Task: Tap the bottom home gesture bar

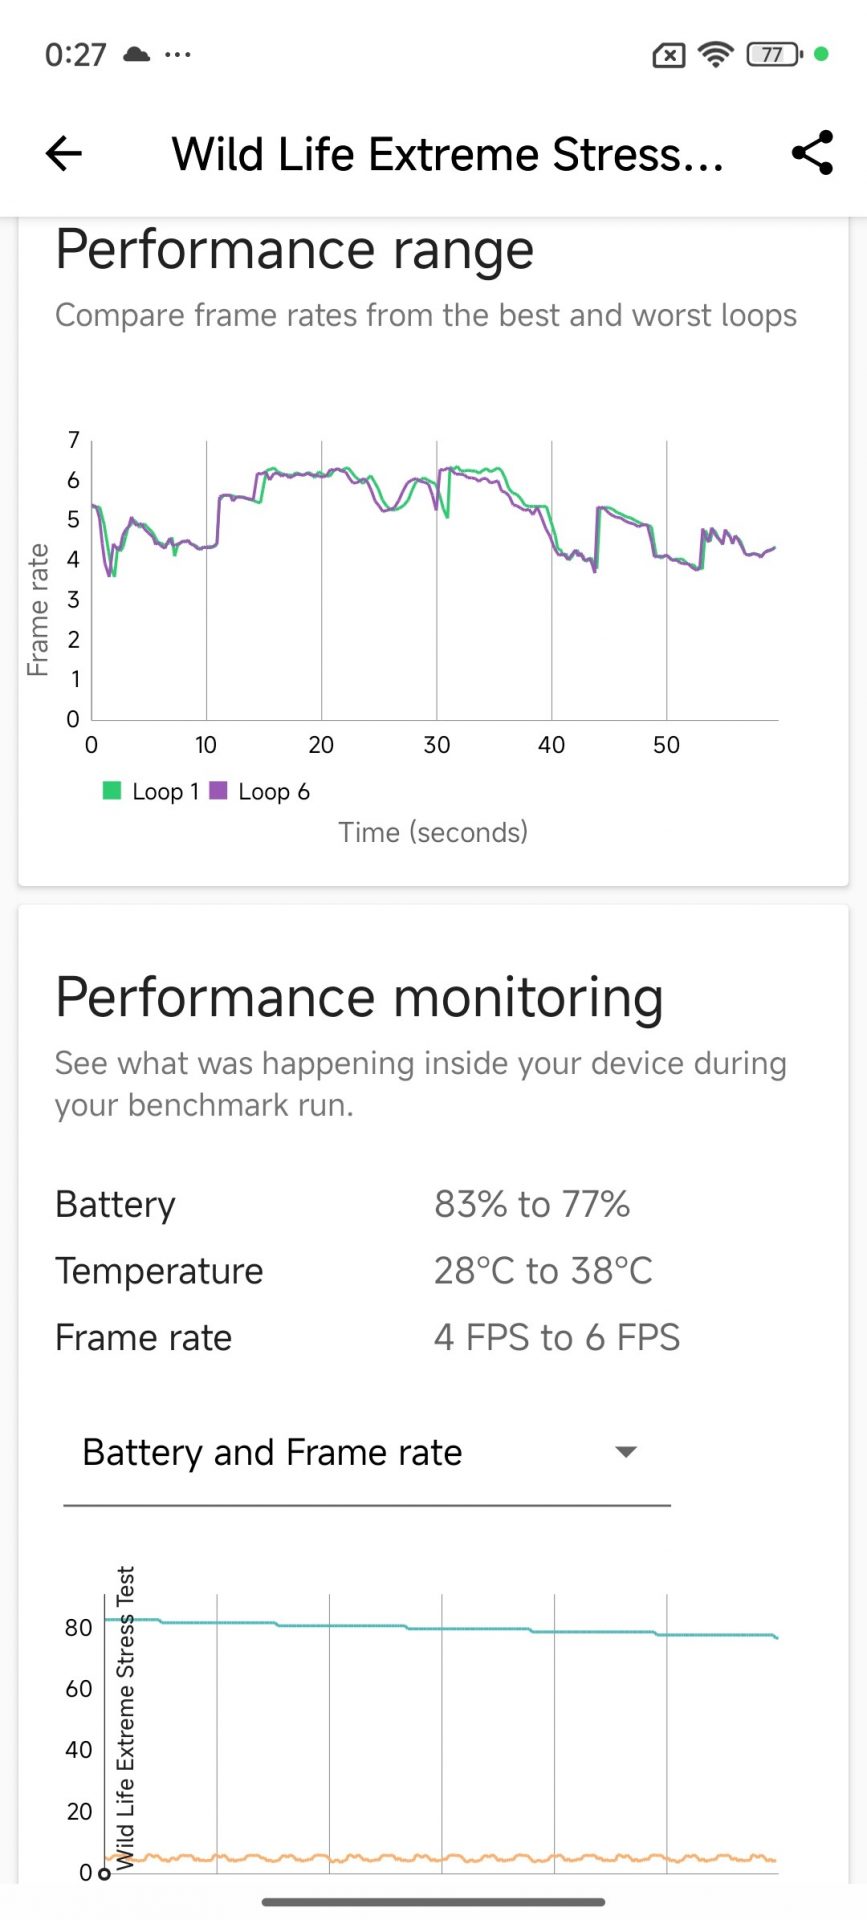Action: pos(433,1902)
